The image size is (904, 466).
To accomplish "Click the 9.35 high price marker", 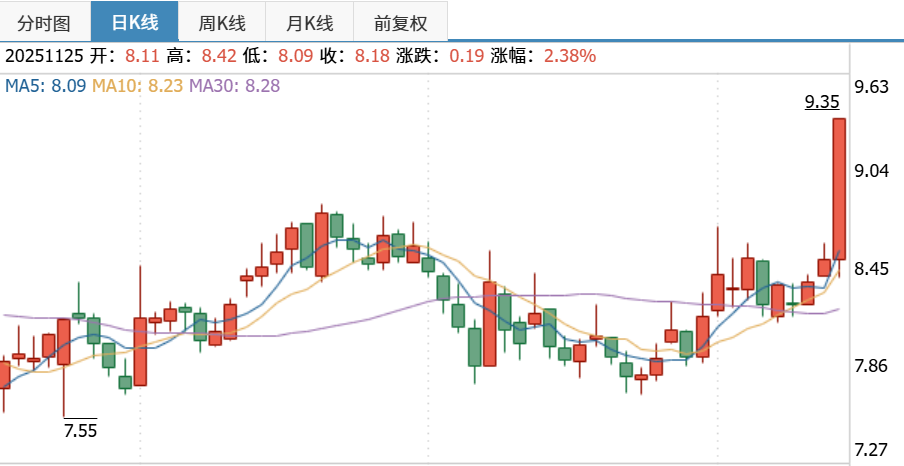I will pyautogui.click(x=821, y=102).
